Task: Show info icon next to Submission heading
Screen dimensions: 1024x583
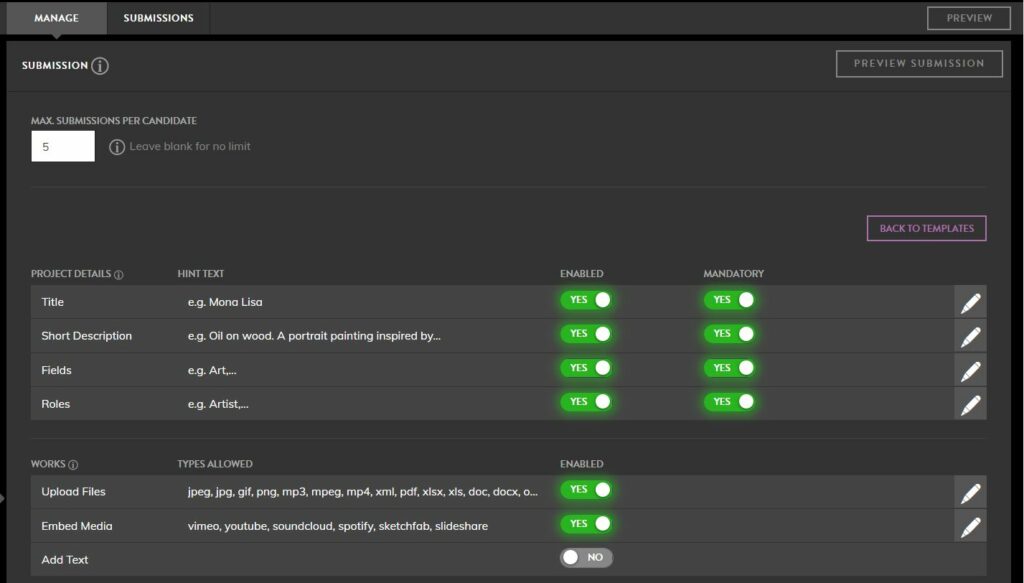Action: [x=100, y=66]
